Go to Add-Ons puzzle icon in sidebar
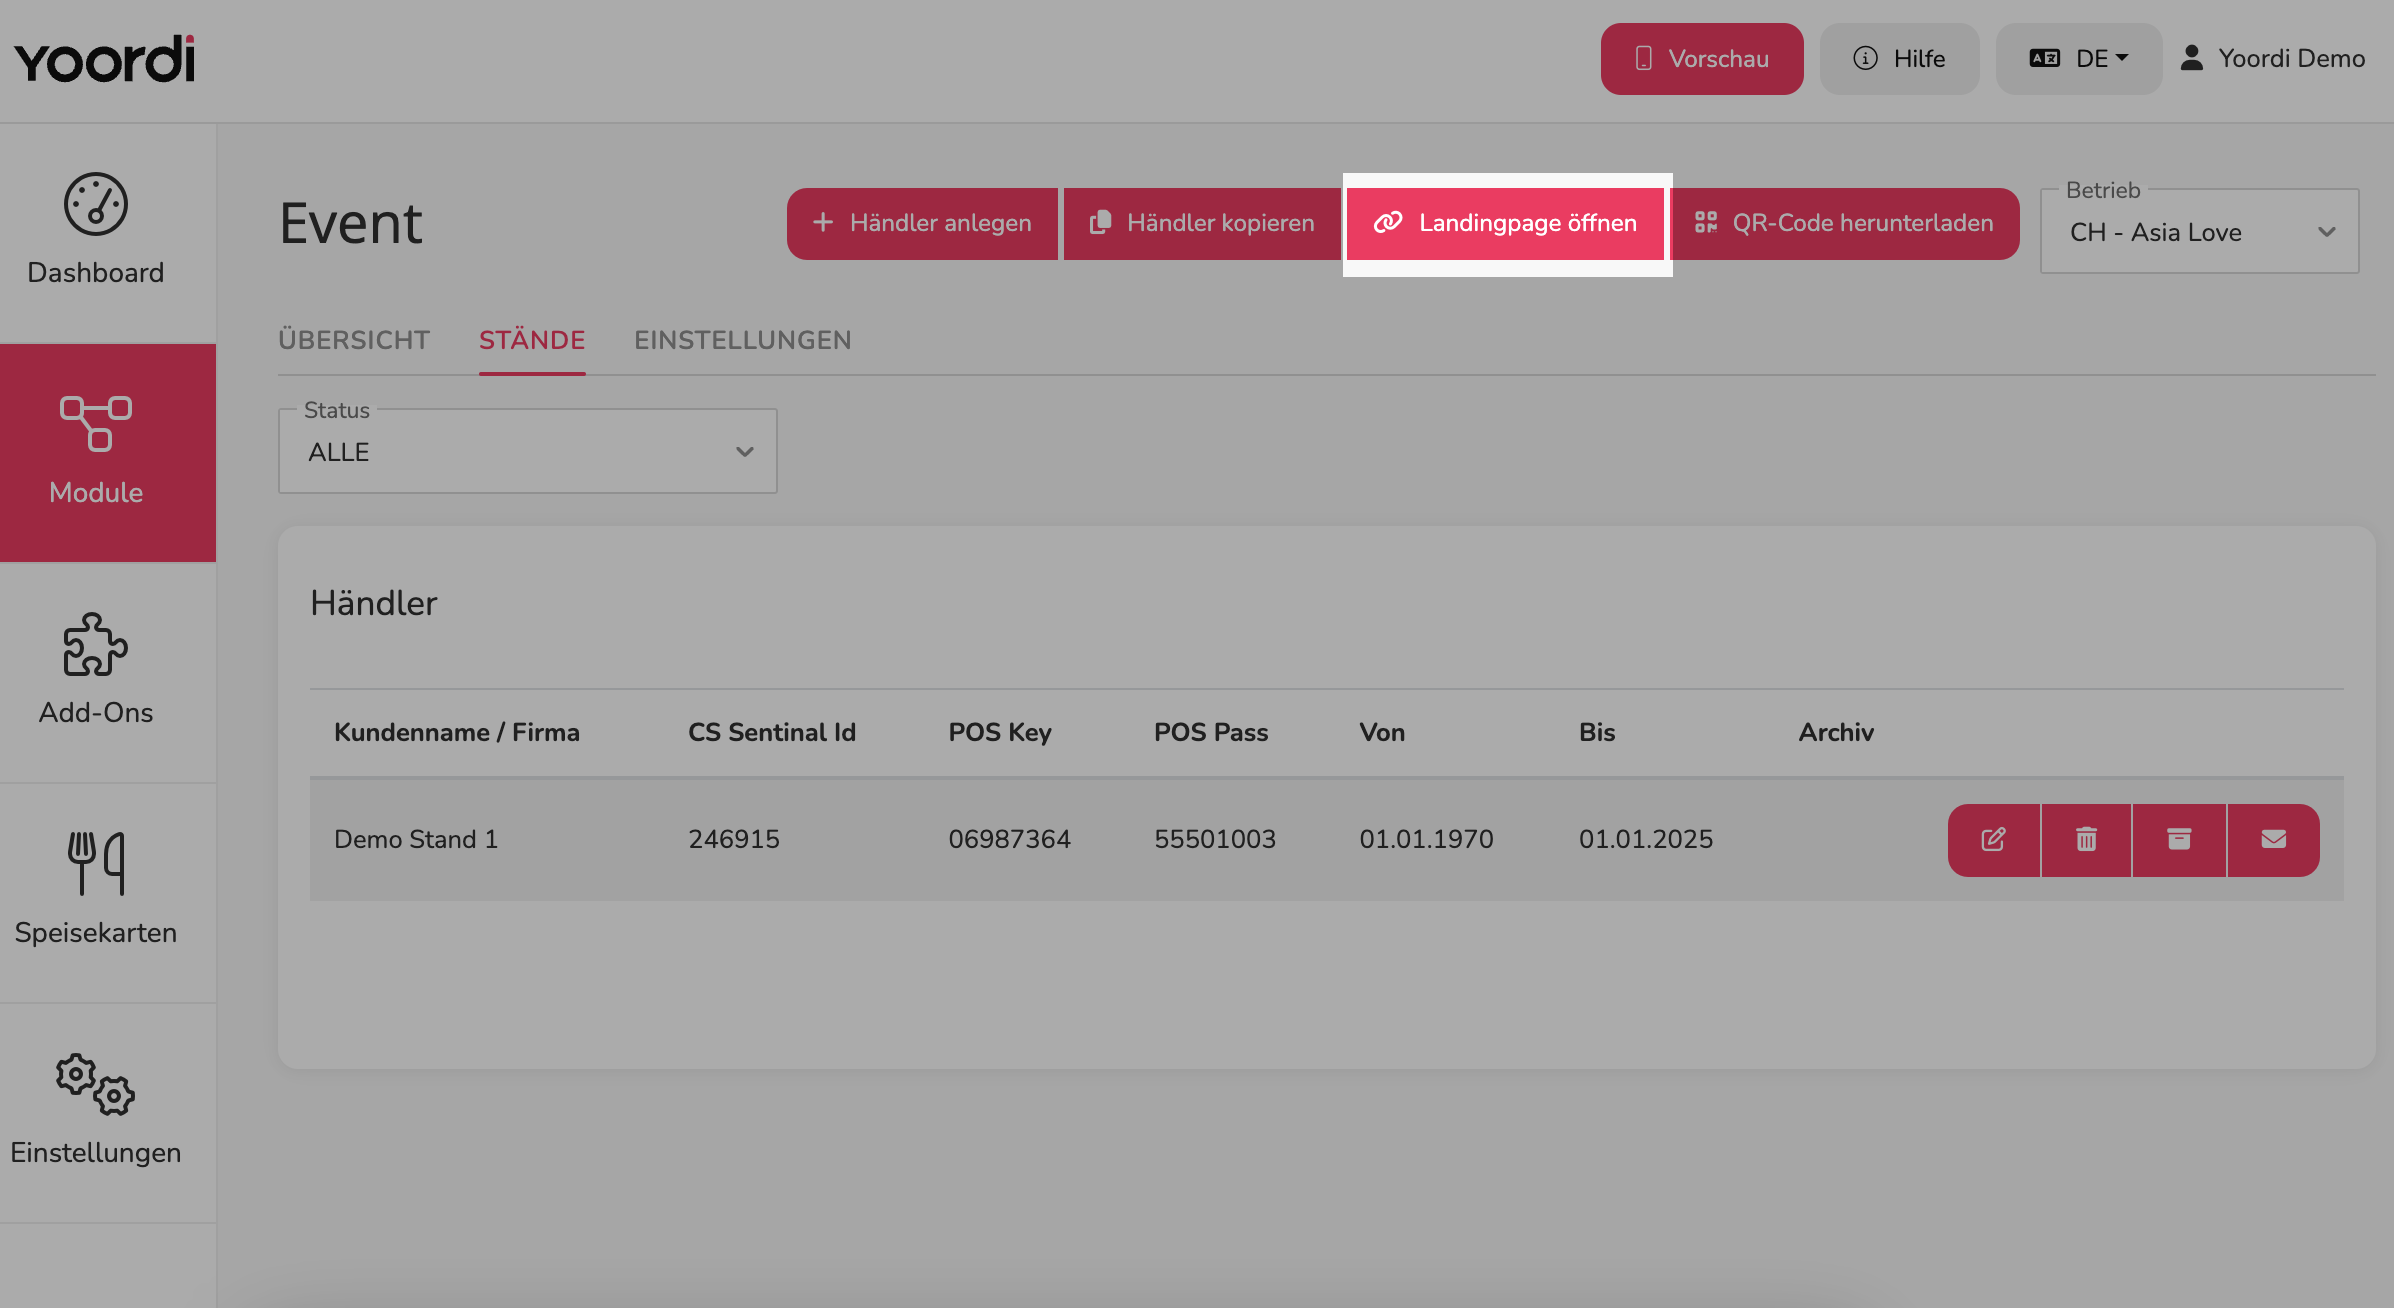This screenshot has height=1308, width=2394. point(96,670)
